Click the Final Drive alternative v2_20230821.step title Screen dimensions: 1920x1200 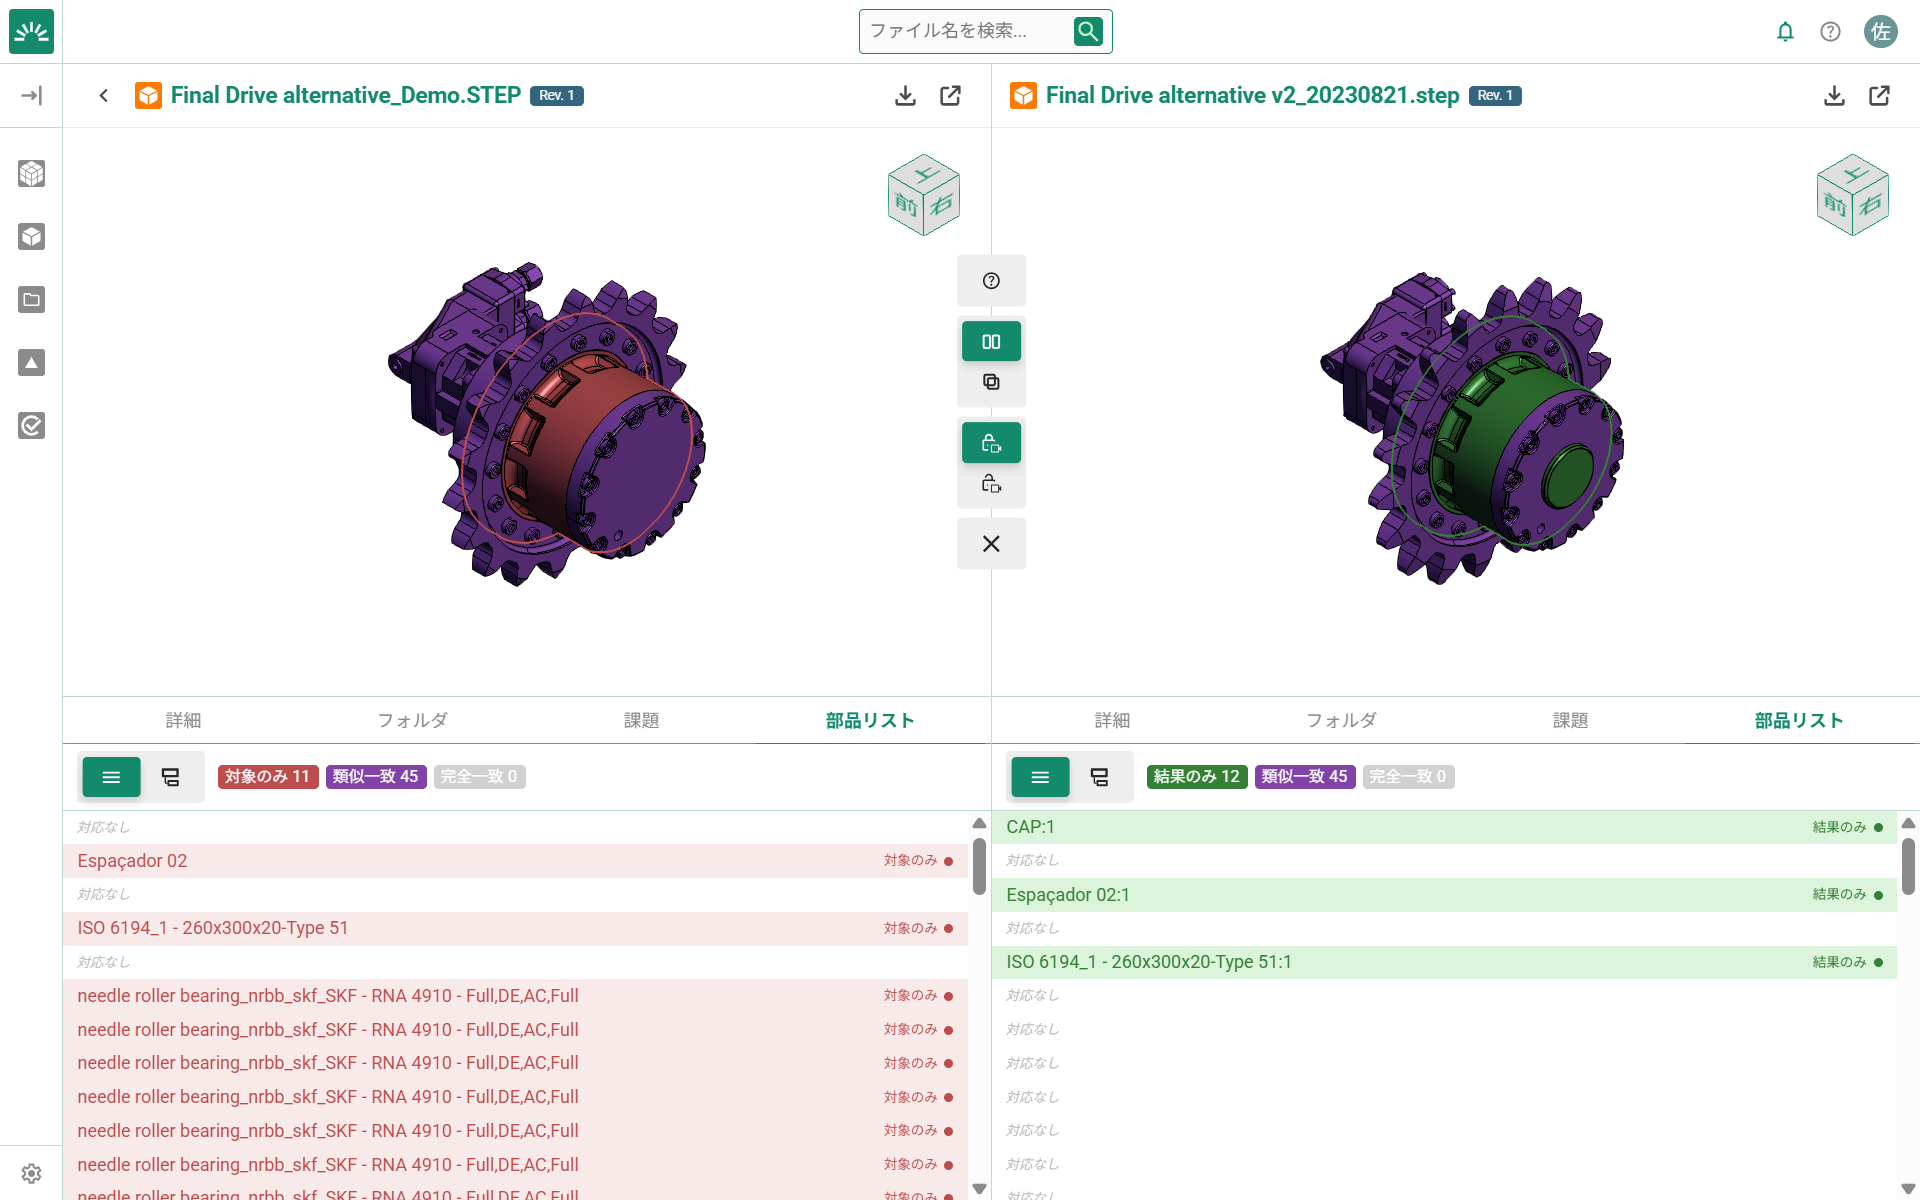tap(1252, 96)
